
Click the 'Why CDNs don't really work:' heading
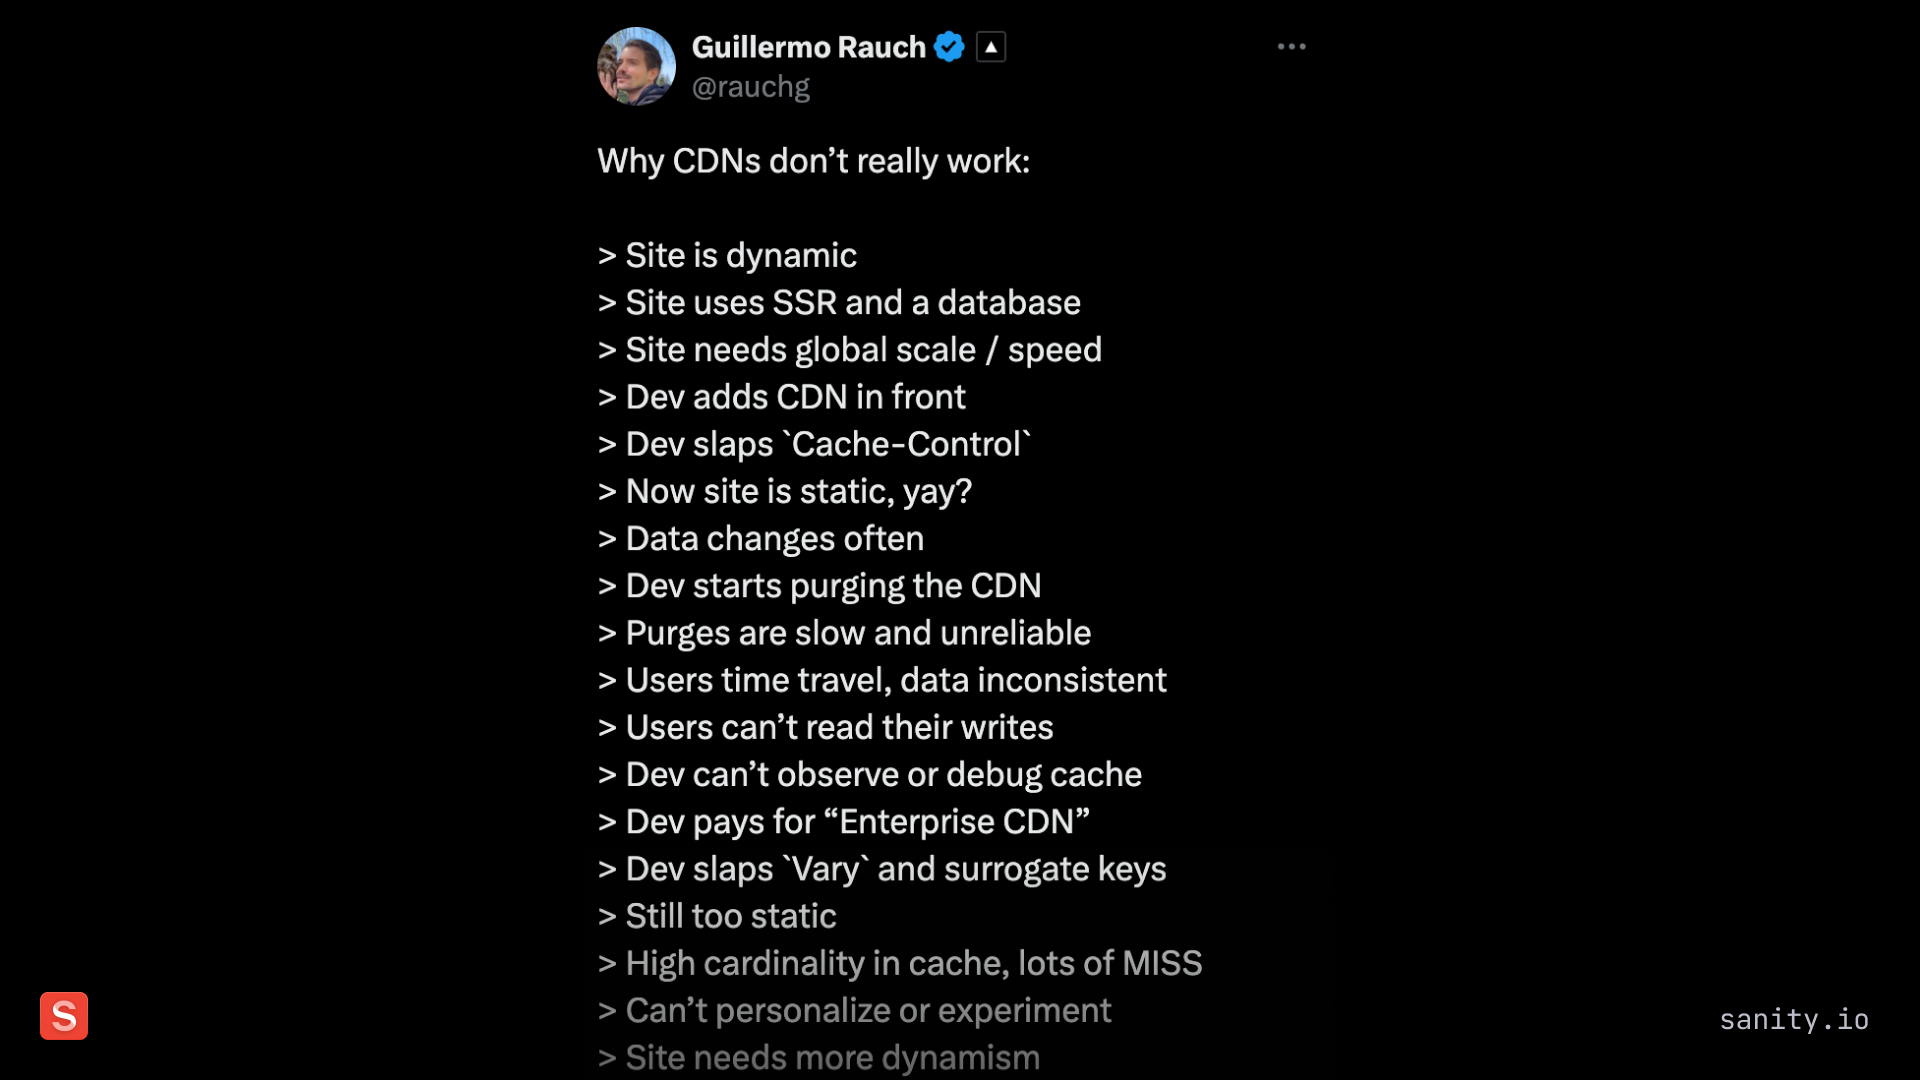pos(813,160)
